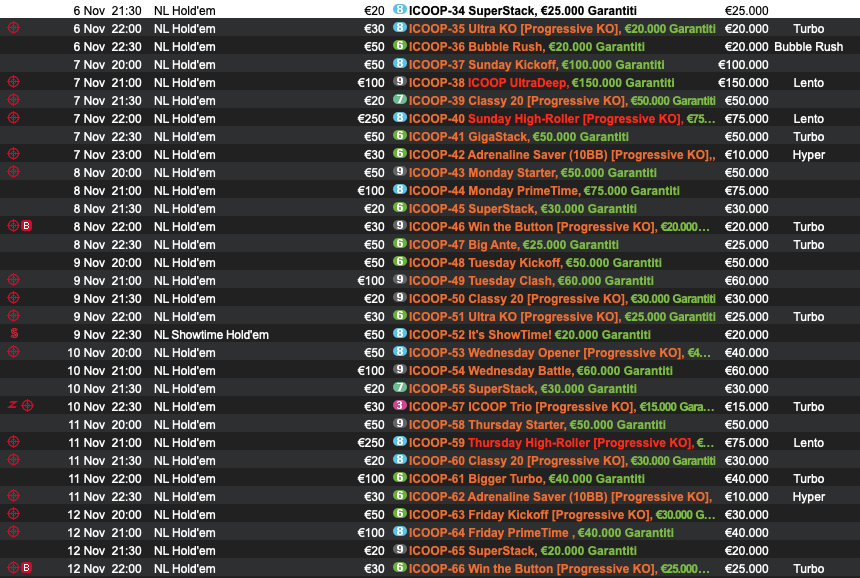The image size is (860, 578).
Task: Select ICOOP-48 Tuesday Kickoff tournament name
Action: click(535, 263)
